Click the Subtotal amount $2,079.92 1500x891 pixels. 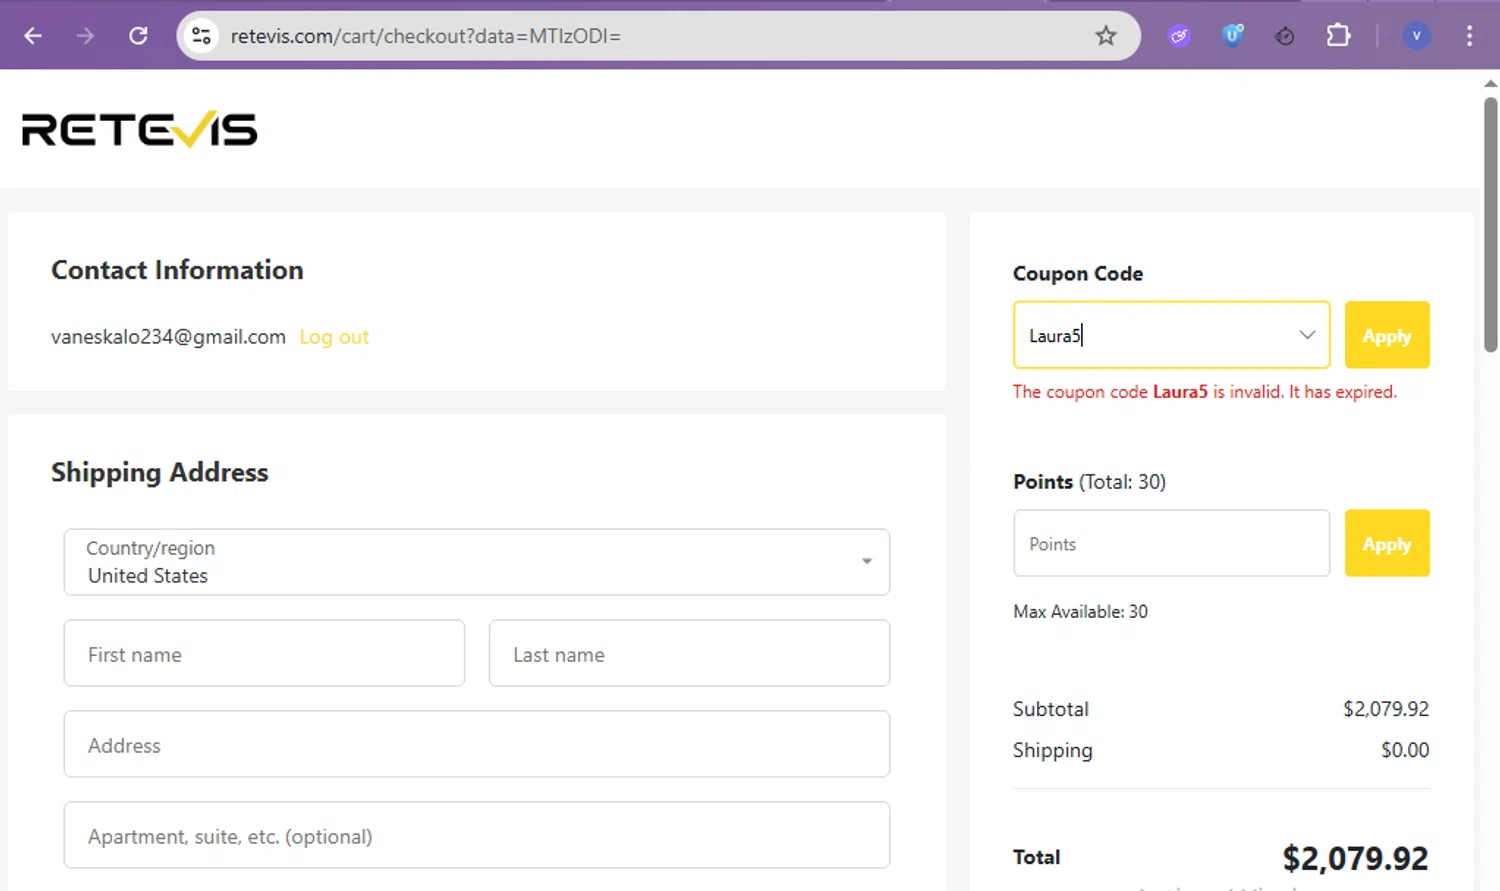point(1386,709)
